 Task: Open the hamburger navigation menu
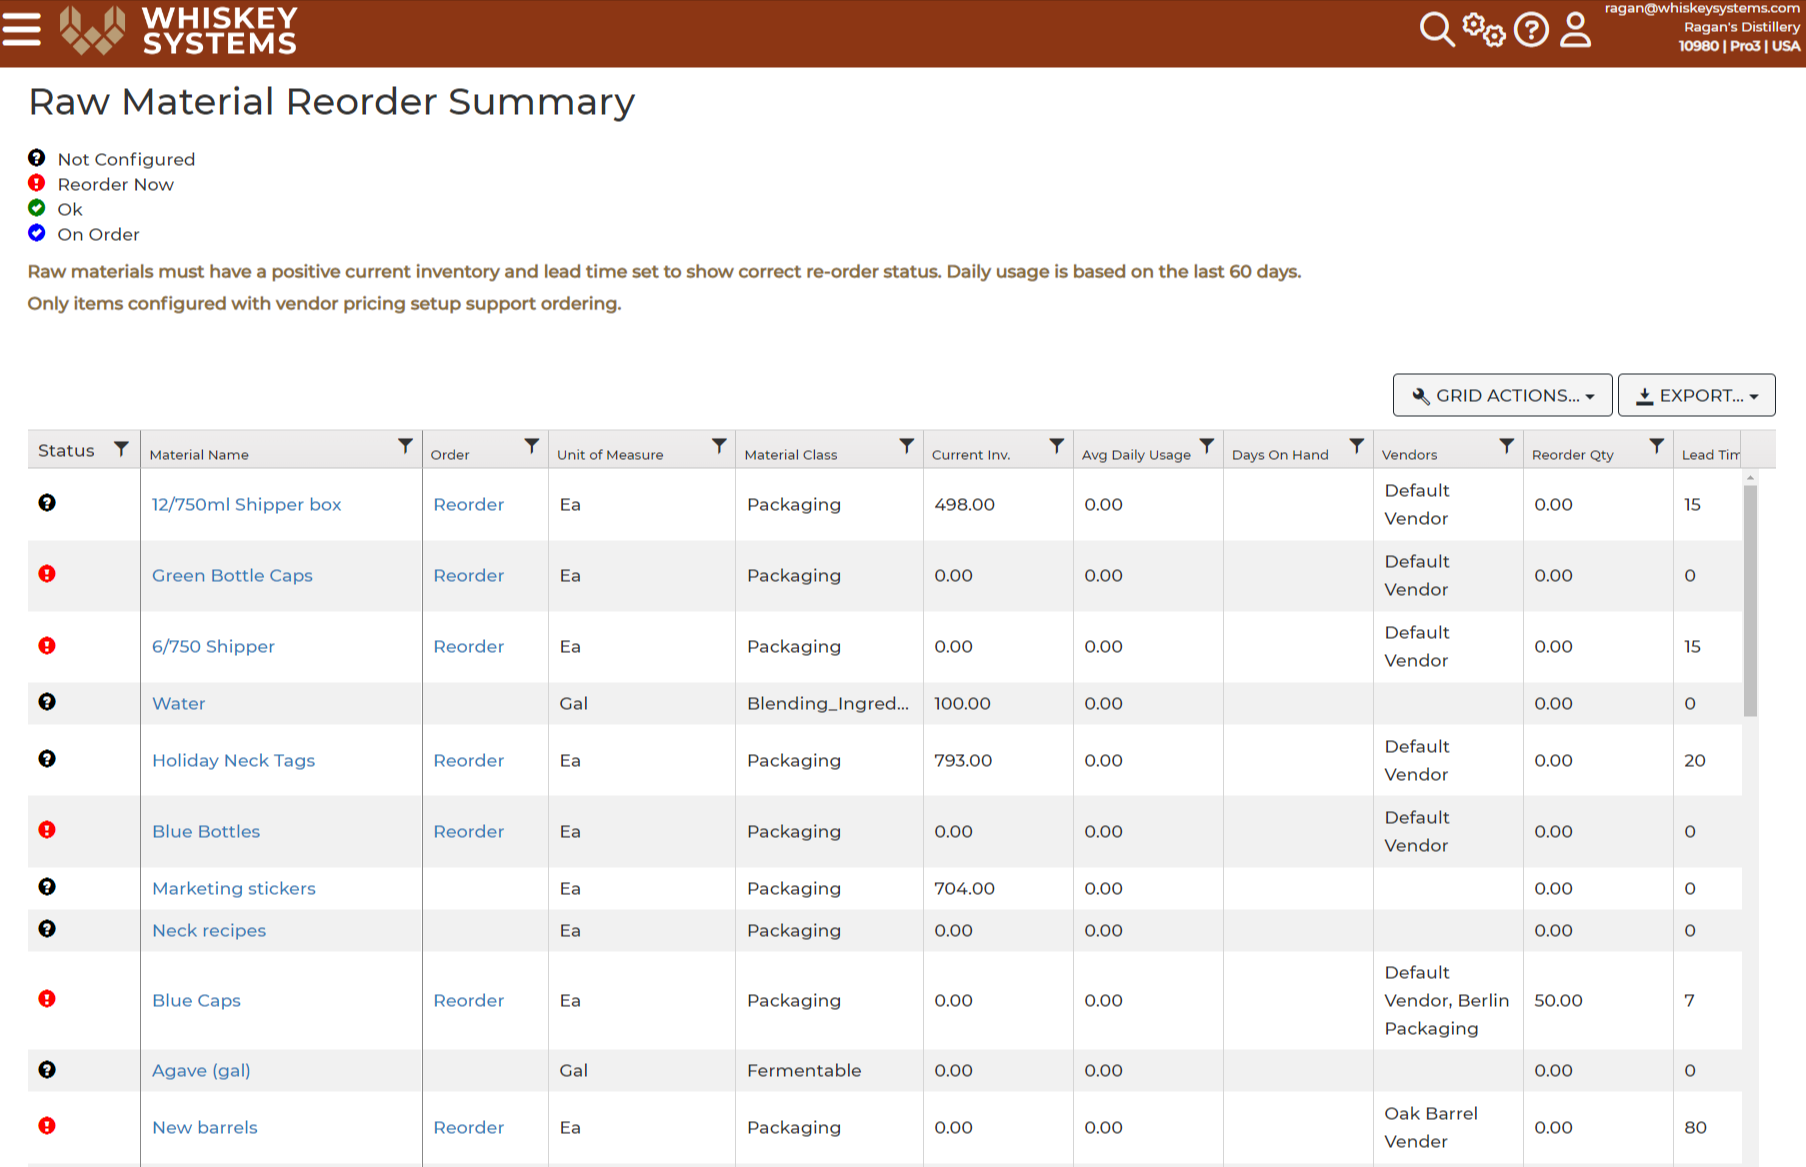tap(21, 29)
